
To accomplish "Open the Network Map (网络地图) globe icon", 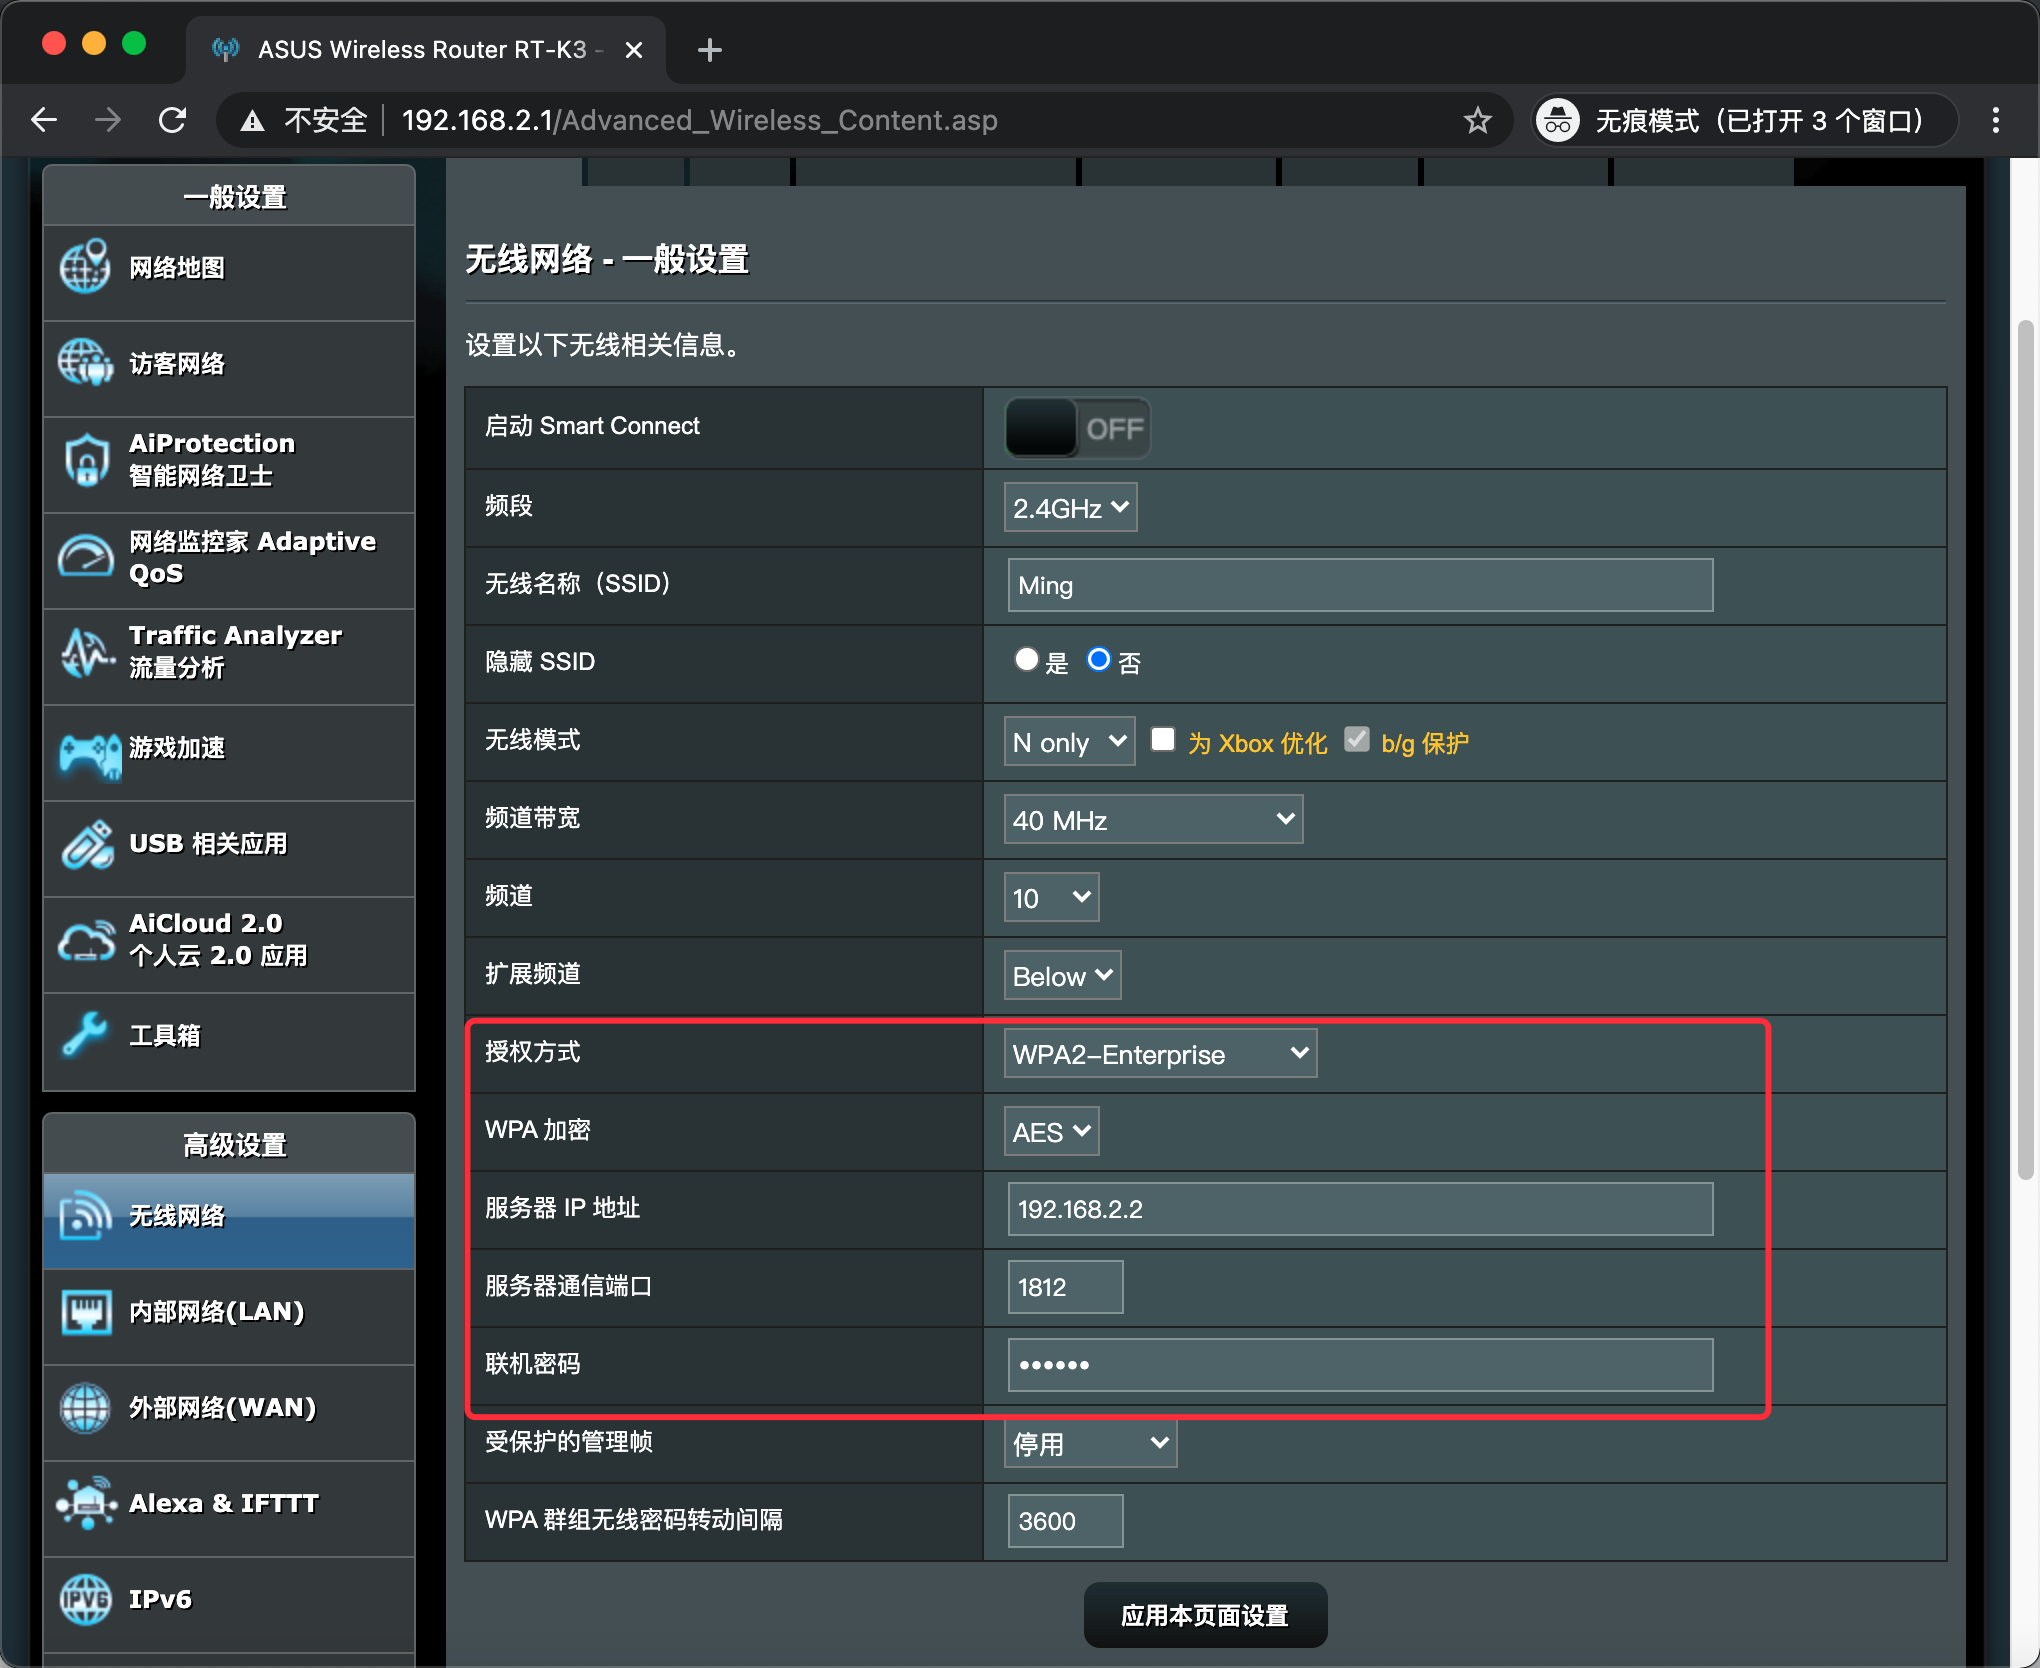I will 85,267.
